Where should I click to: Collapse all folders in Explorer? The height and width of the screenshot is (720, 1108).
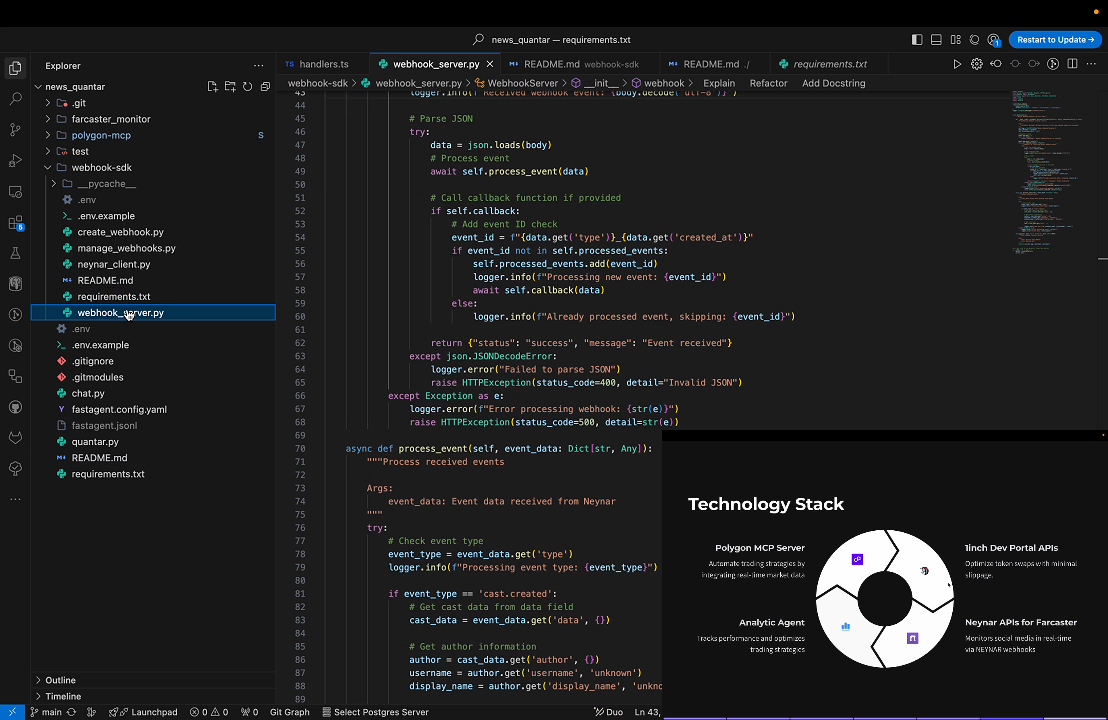pyautogui.click(x=265, y=86)
